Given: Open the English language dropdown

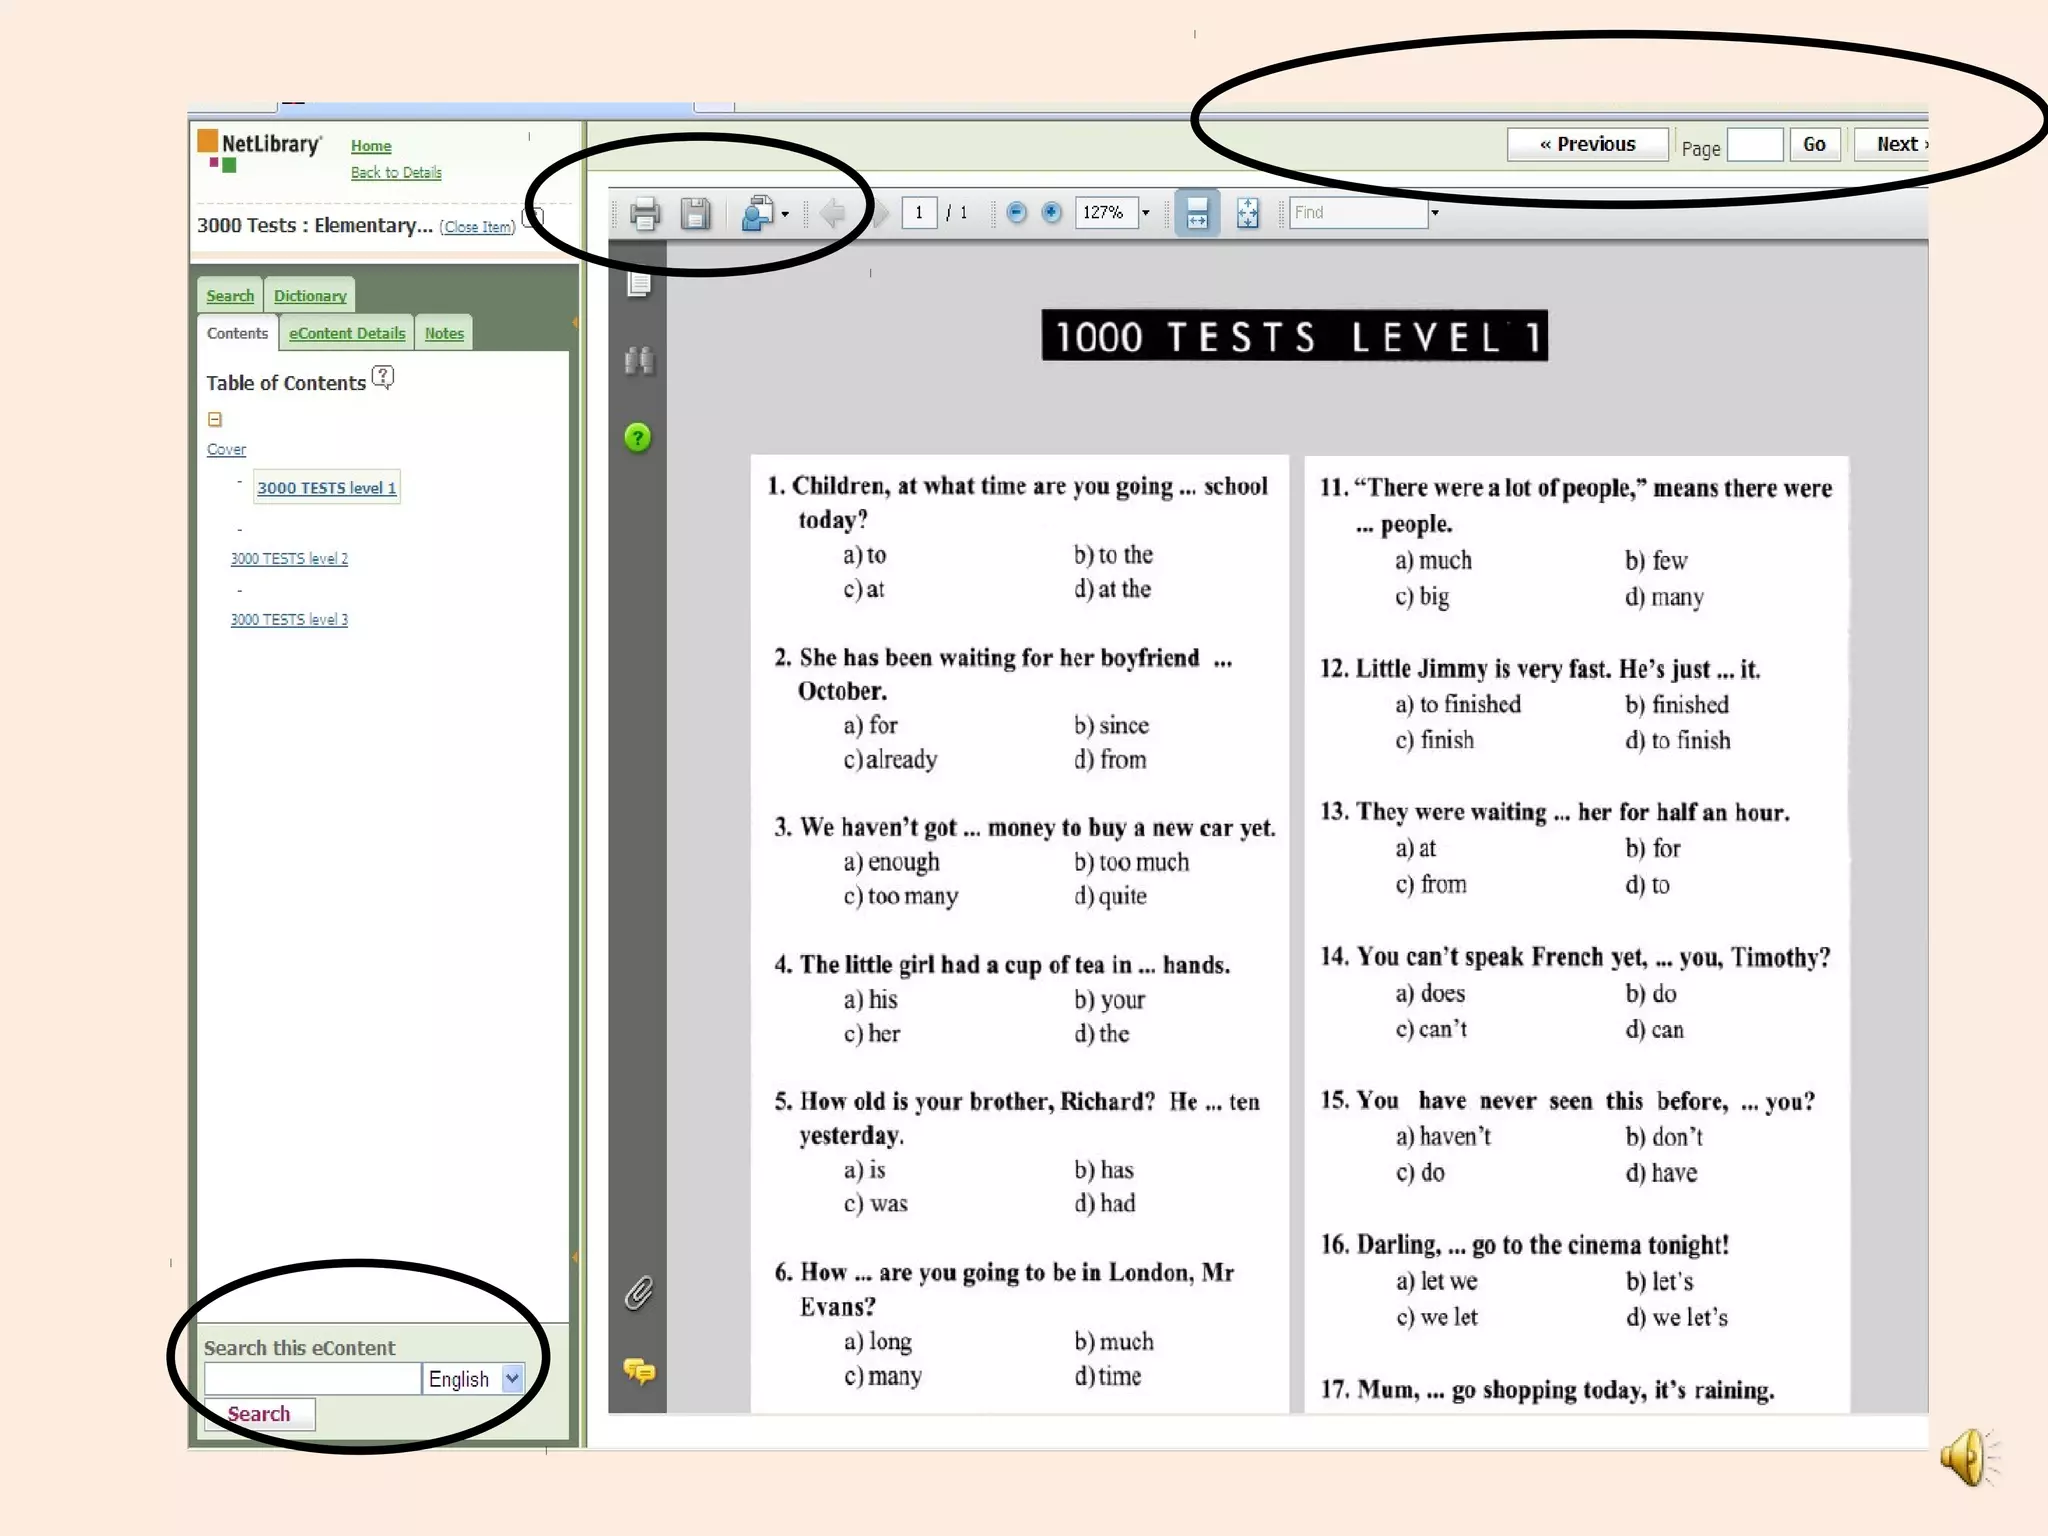Looking at the screenshot, I should [511, 1378].
